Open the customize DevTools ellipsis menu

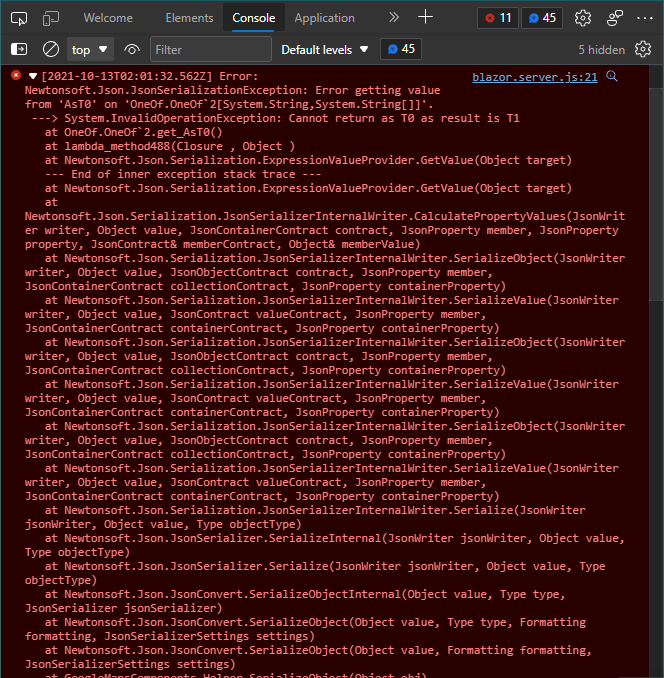(645, 18)
